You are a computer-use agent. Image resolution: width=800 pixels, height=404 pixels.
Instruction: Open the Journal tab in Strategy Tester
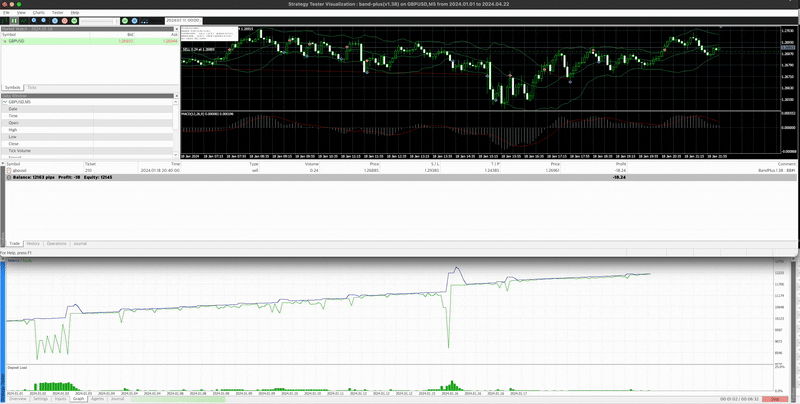tap(117, 399)
